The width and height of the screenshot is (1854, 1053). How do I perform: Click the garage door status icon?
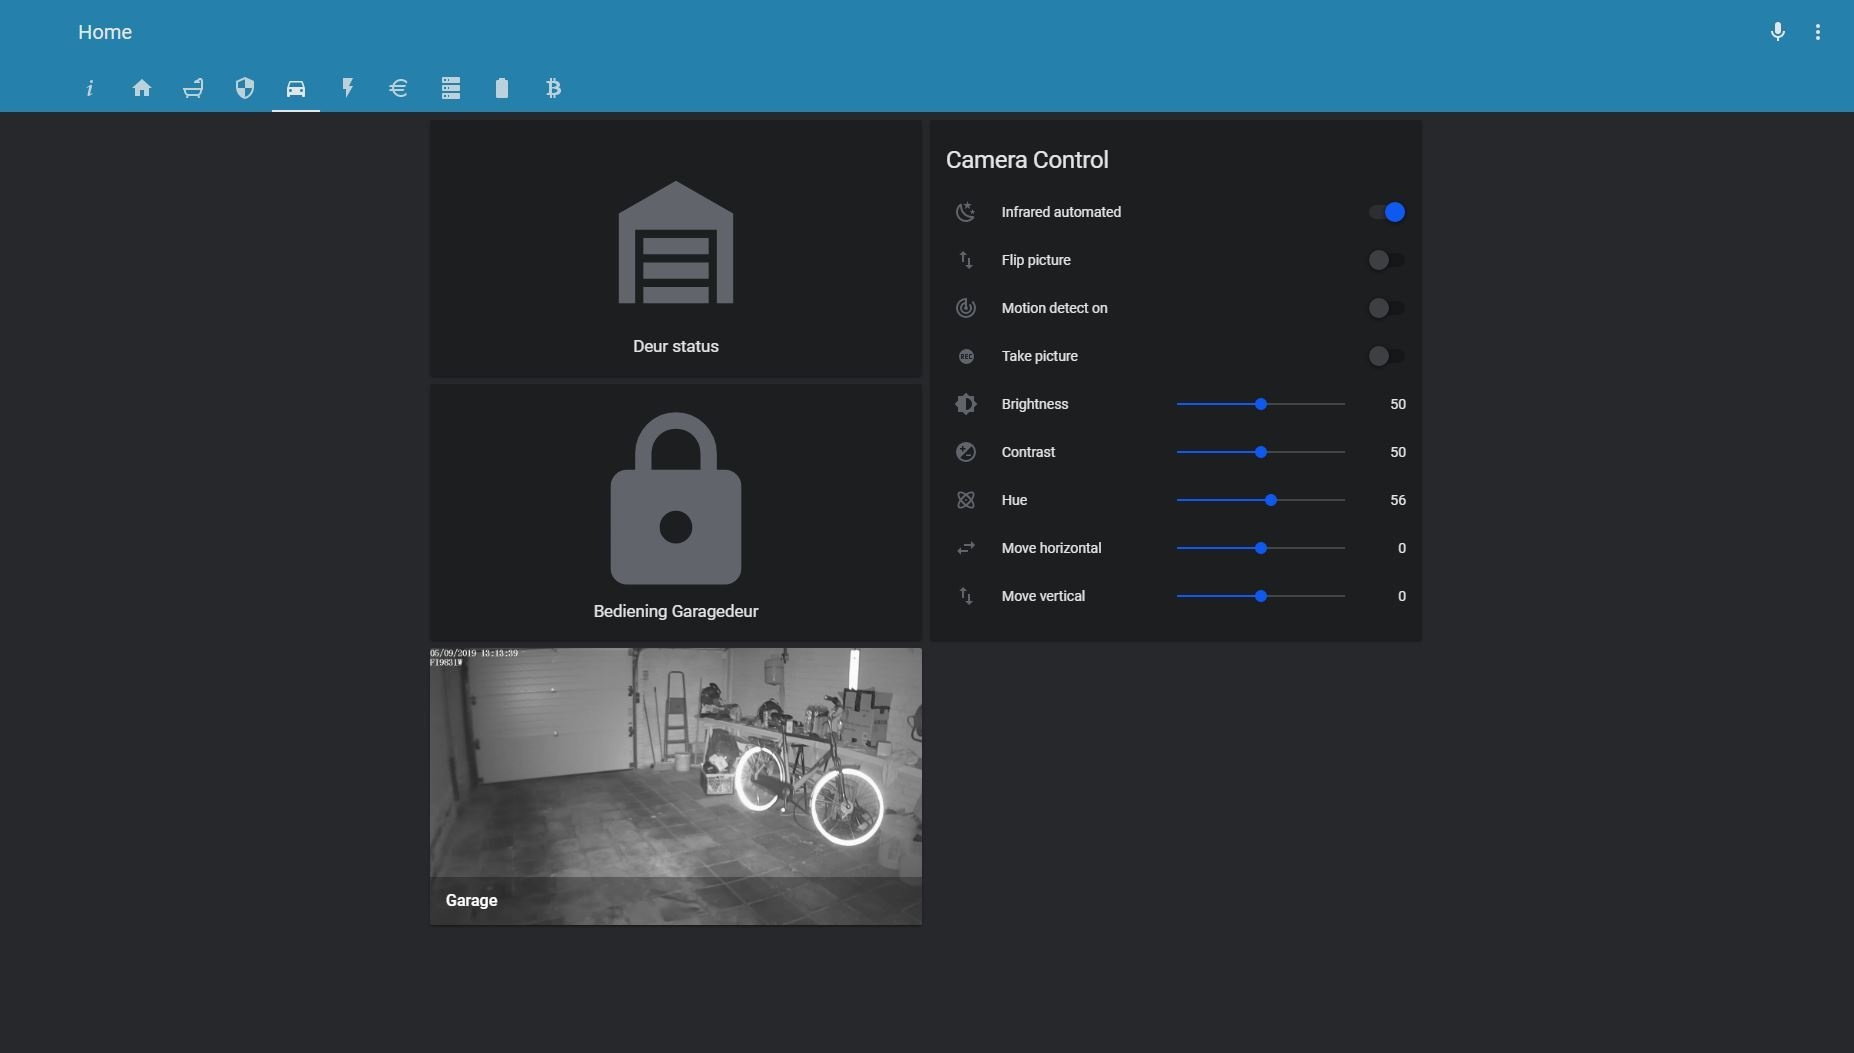click(676, 242)
